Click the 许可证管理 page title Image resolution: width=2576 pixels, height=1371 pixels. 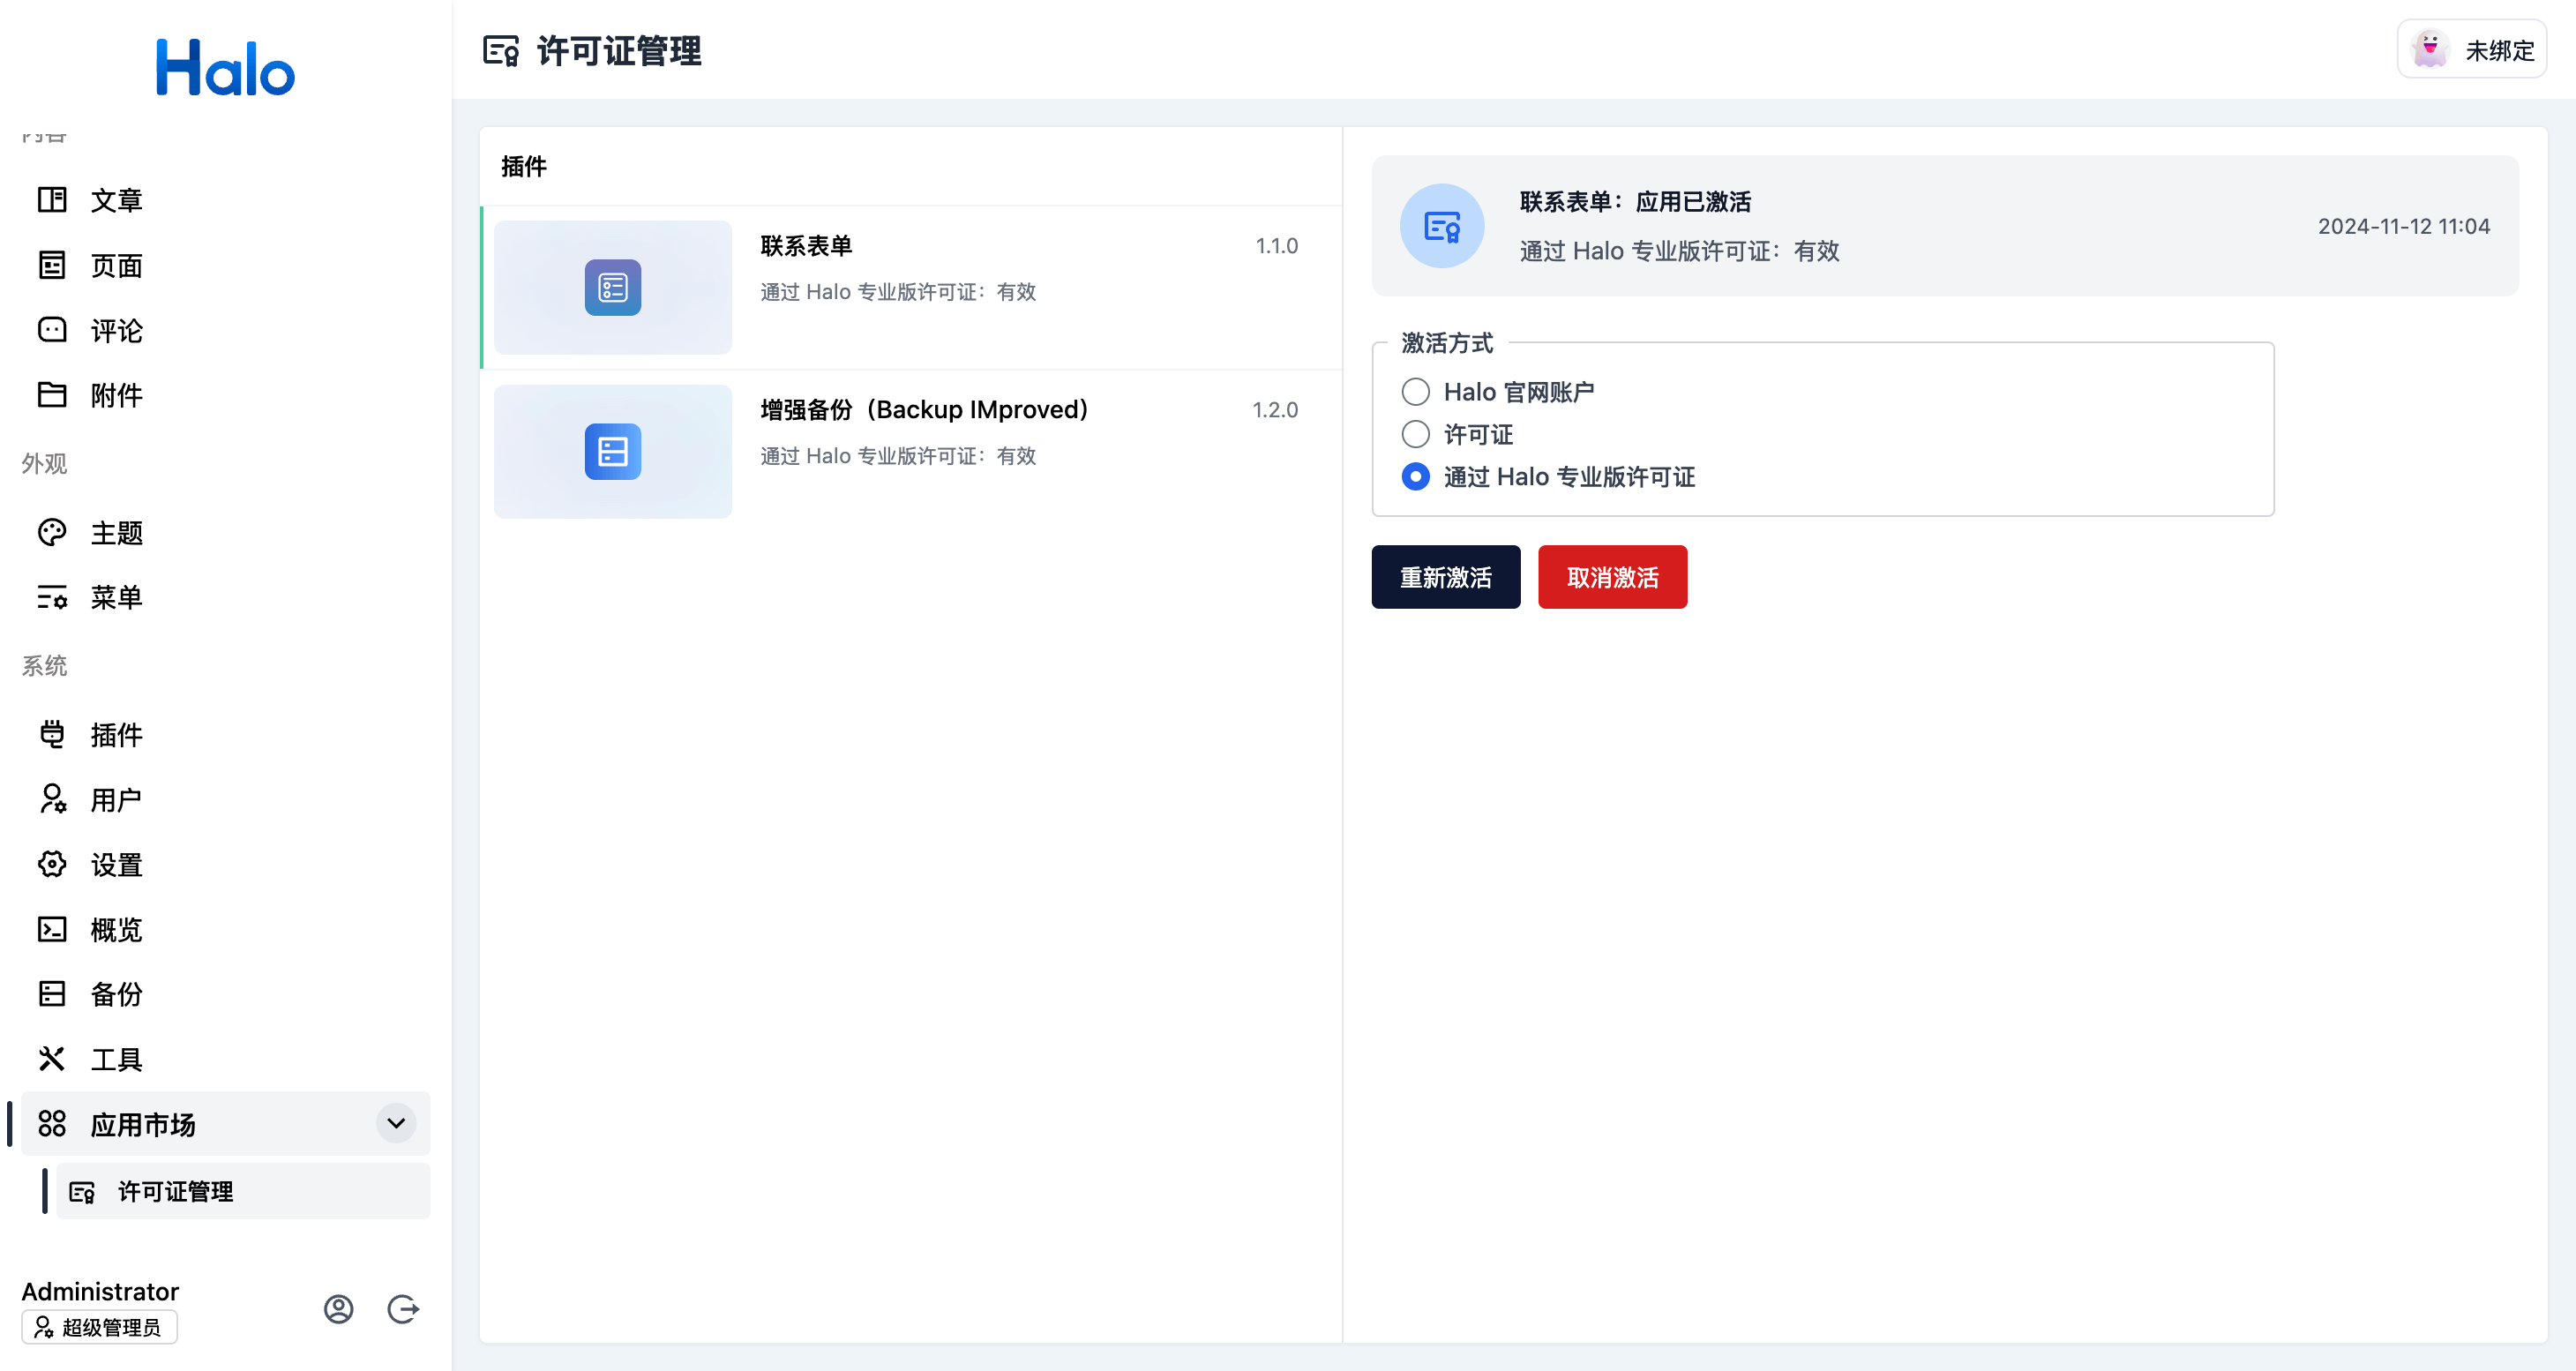coord(619,51)
